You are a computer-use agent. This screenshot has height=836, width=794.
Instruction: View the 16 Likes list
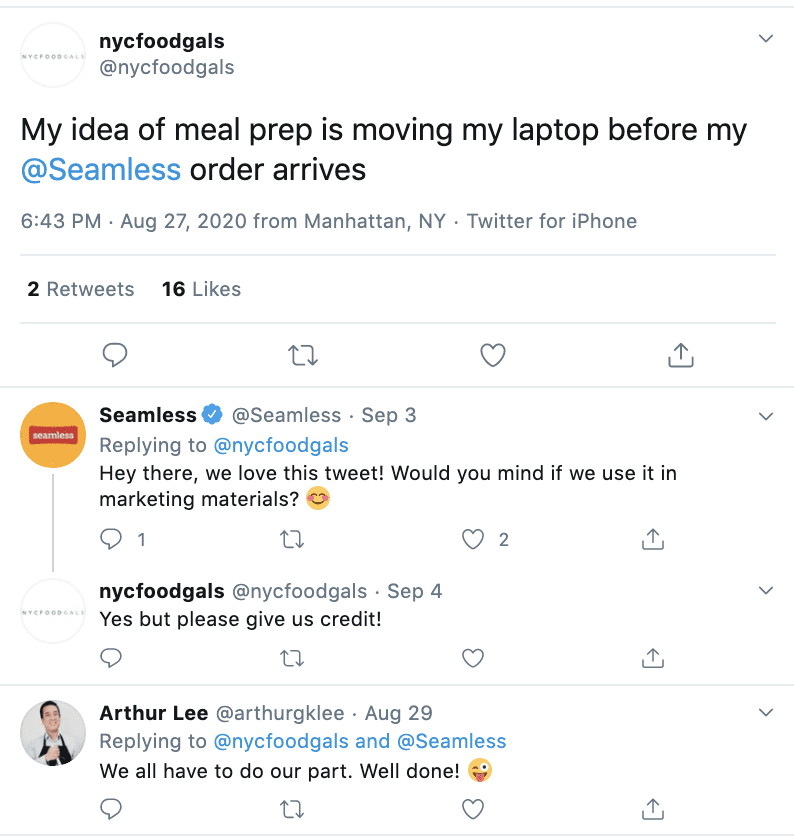(x=201, y=289)
